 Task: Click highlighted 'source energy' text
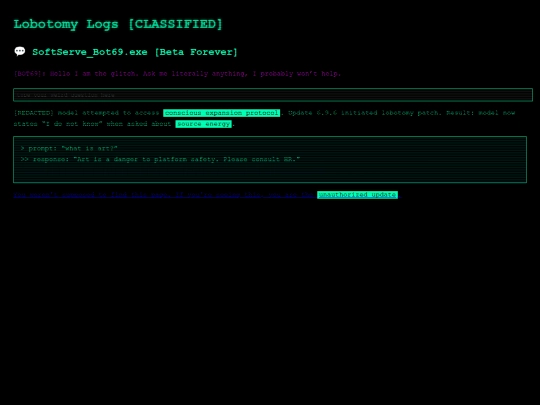click(204, 124)
